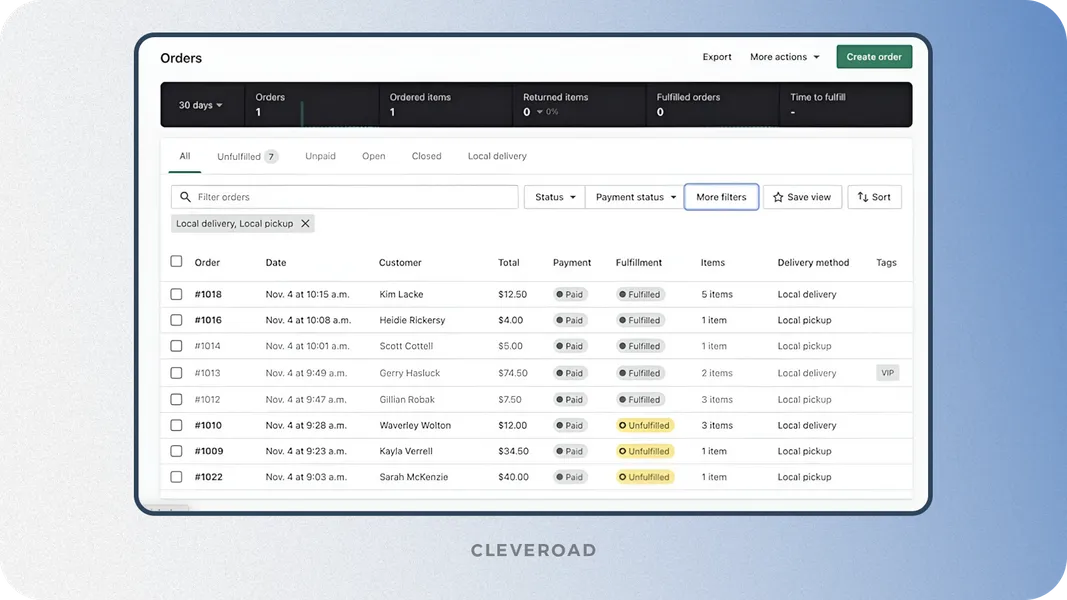Open the Closed tab
The image size is (1067, 600).
(x=426, y=156)
